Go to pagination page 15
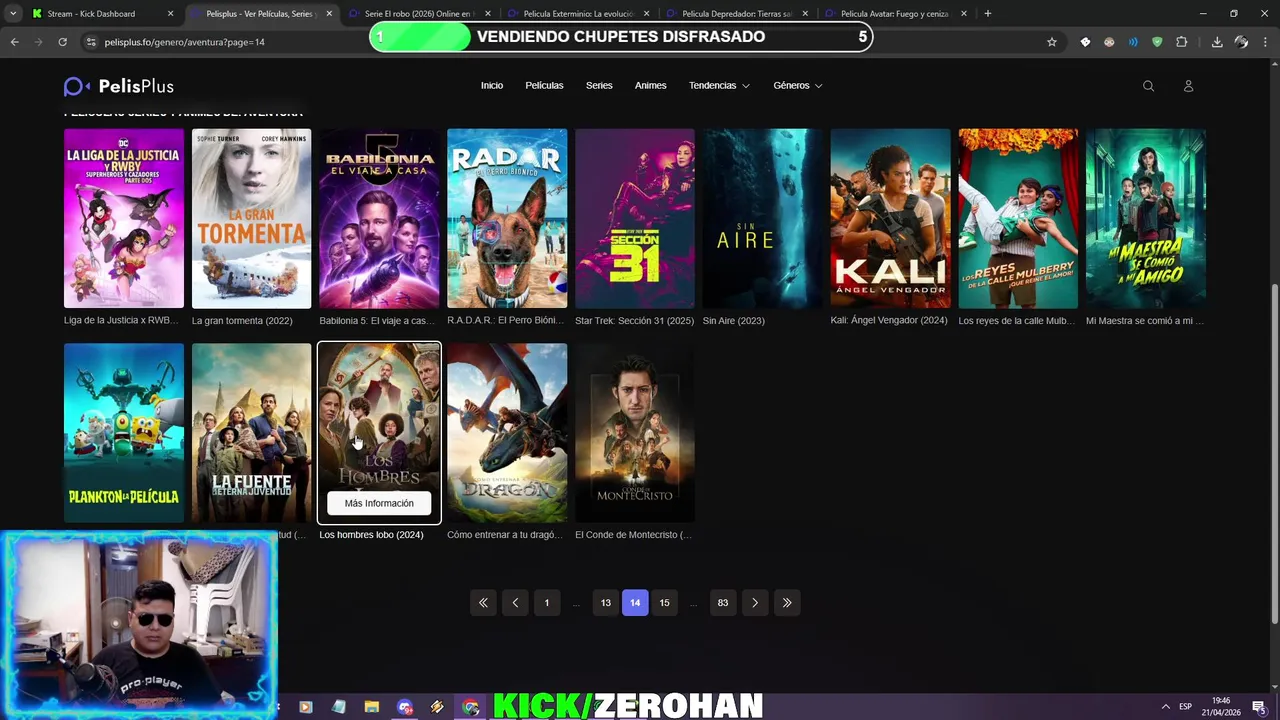The height and width of the screenshot is (720, 1280). click(x=664, y=602)
